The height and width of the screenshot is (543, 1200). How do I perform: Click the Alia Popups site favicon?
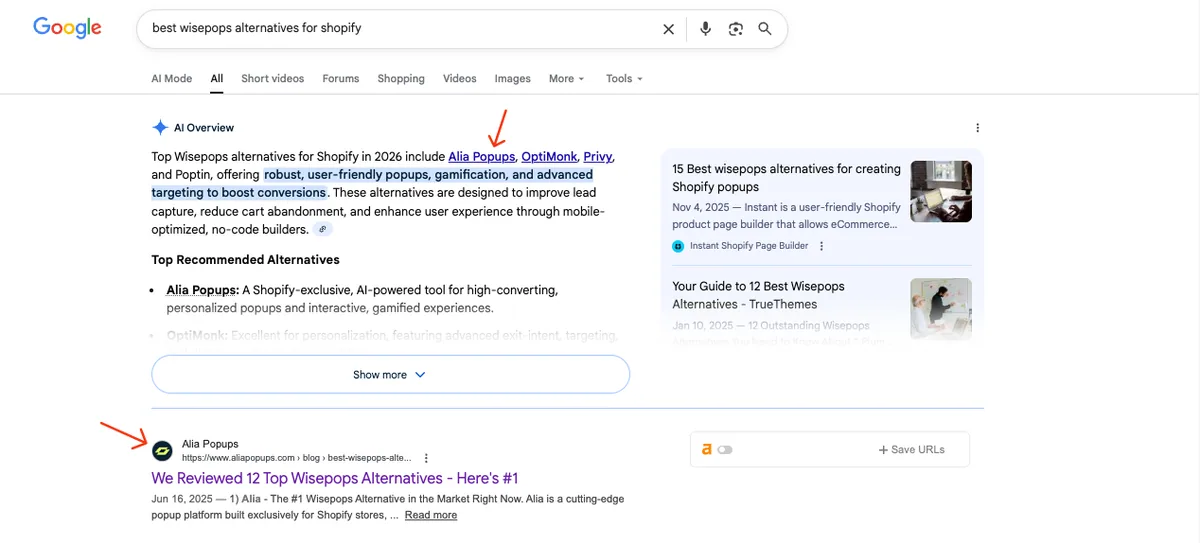pos(163,450)
